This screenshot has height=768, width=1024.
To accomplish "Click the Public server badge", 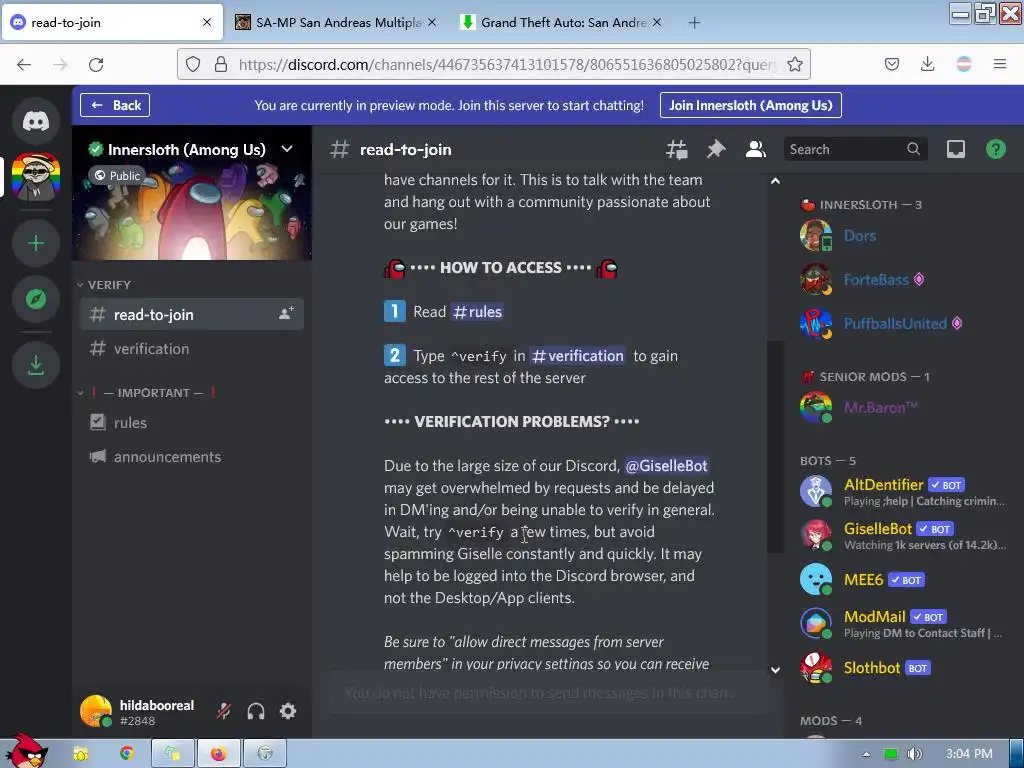I will (116, 176).
